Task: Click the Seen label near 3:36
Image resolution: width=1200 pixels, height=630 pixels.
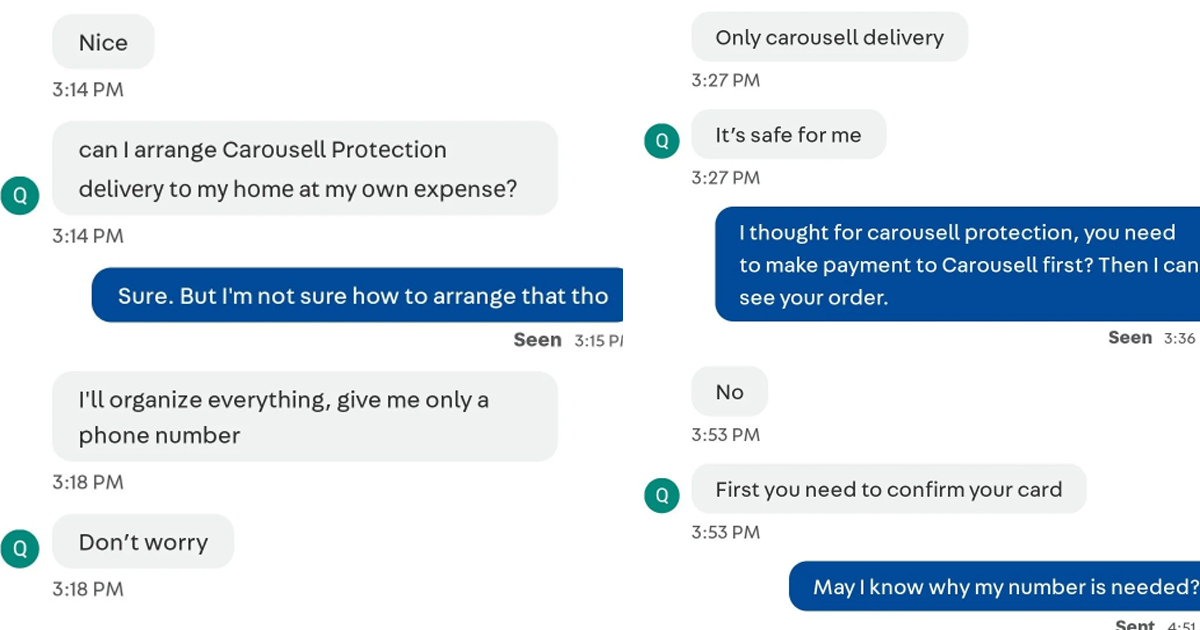Action: pos(1130,337)
